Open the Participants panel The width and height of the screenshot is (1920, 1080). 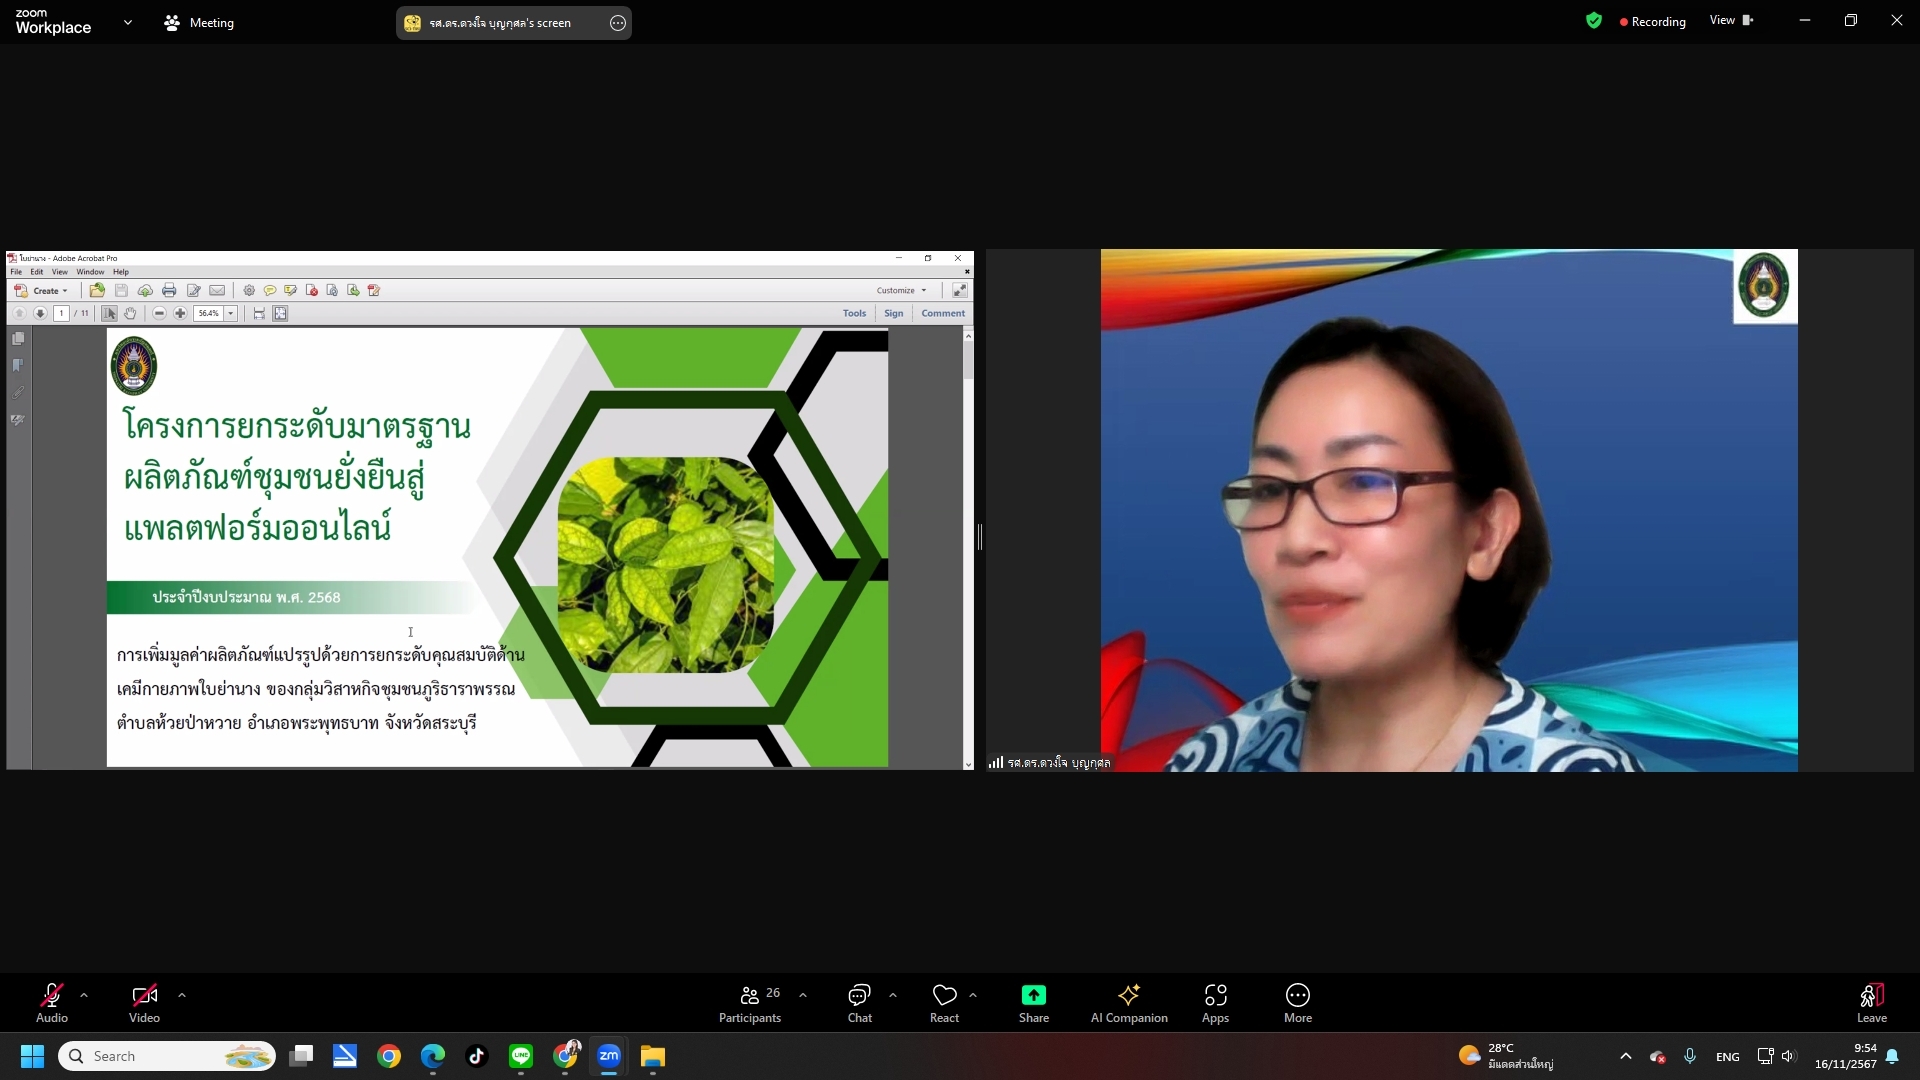point(750,1004)
